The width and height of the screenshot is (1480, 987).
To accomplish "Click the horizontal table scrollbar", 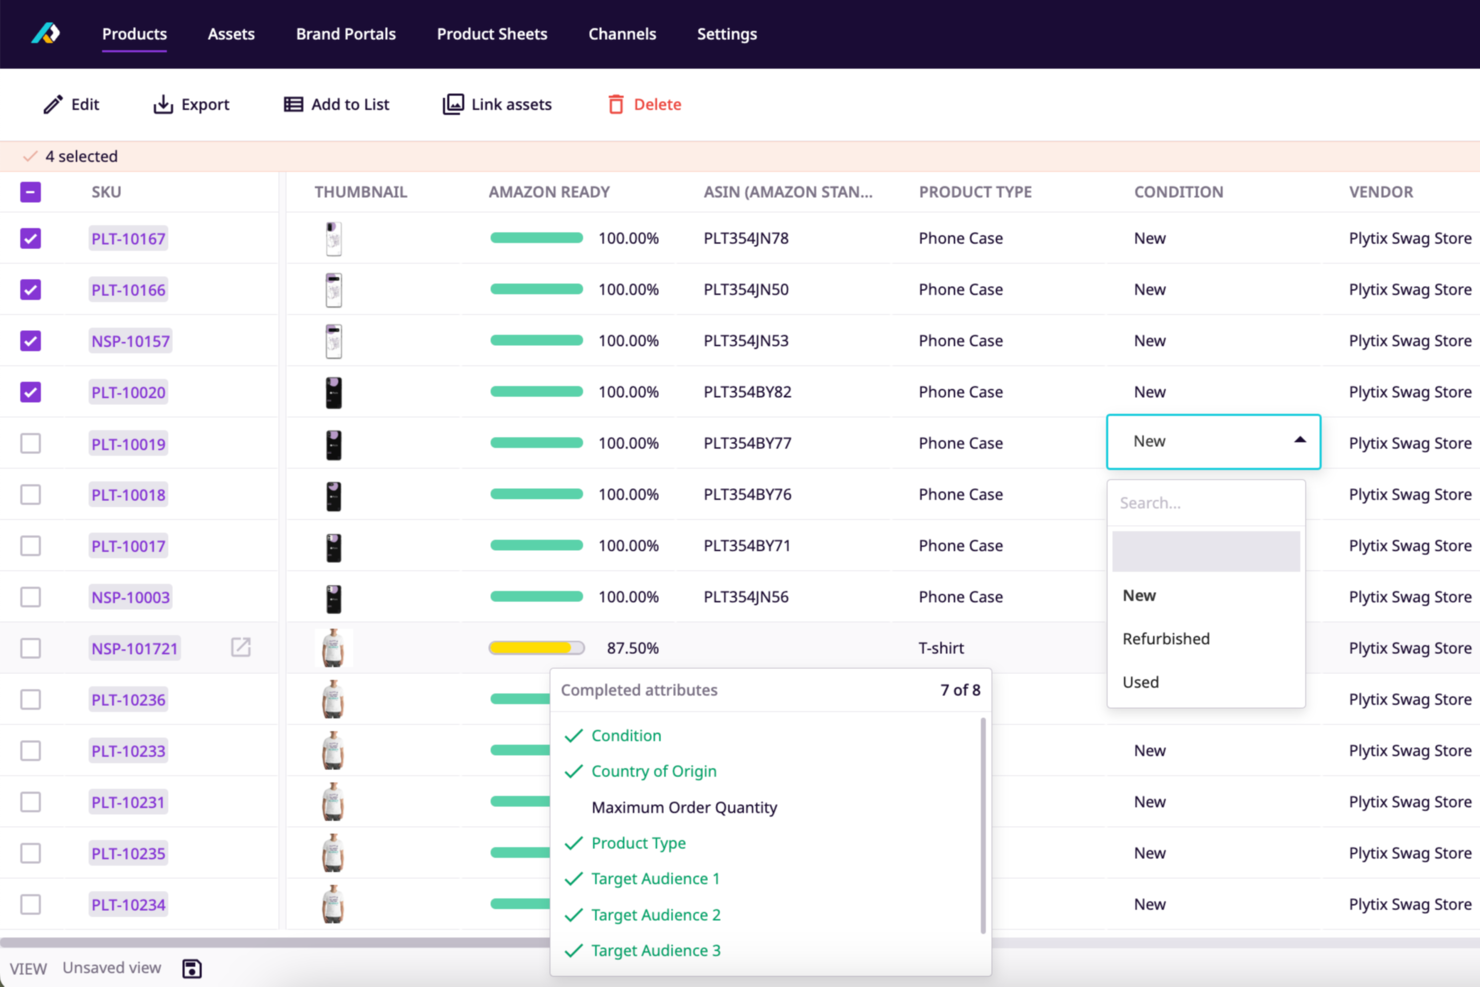I will point(275,942).
